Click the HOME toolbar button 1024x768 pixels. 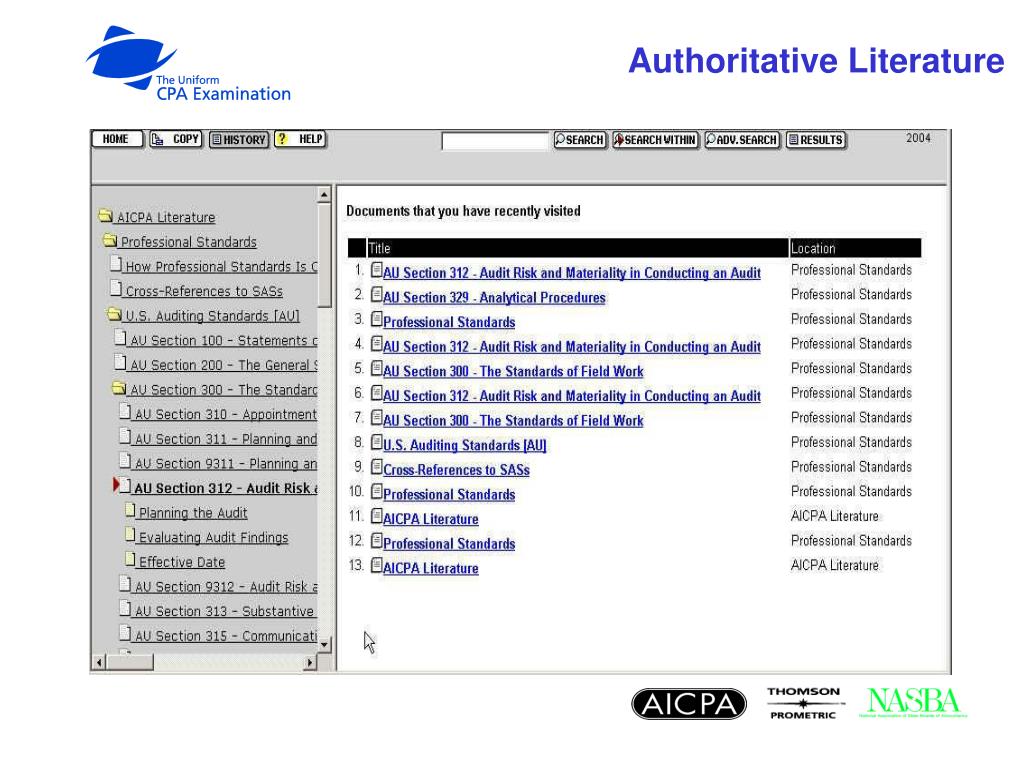pyautogui.click(x=116, y=139)
